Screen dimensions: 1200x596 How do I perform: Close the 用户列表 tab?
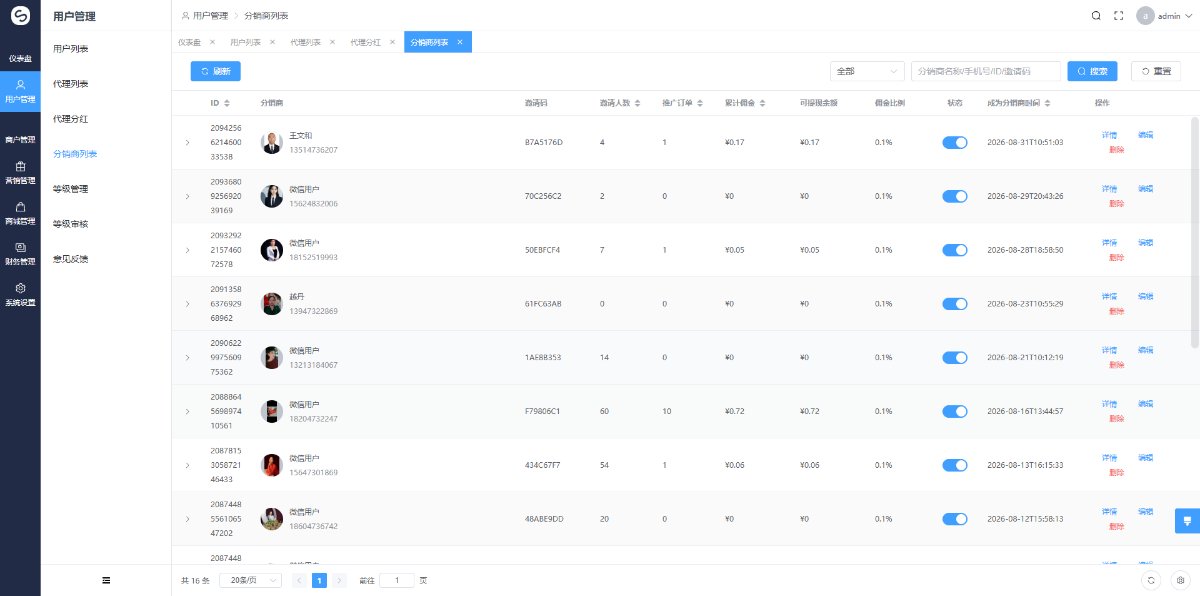[272, 42]
